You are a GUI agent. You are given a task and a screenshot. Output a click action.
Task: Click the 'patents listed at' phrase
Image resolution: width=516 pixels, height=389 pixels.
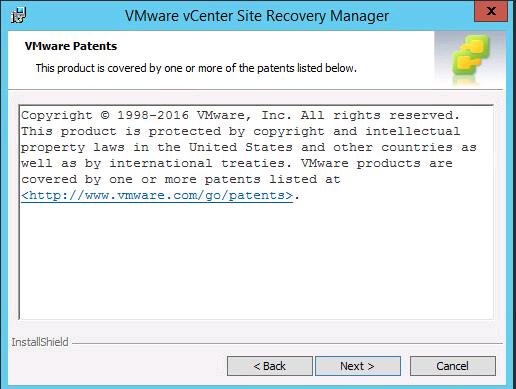tap(272, 180)
